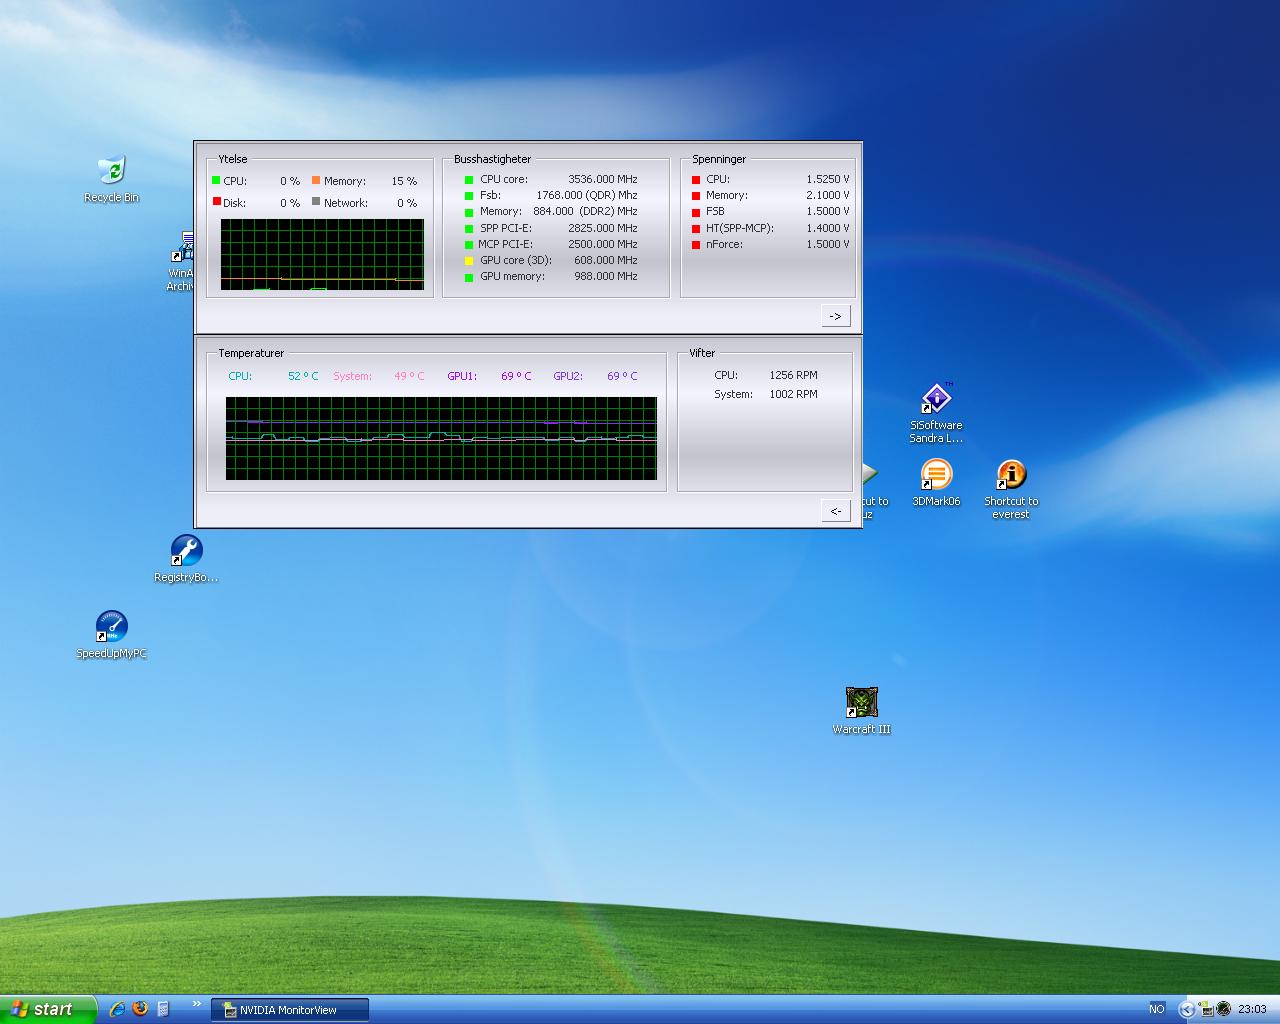Screen dimensions: 1280x1024
Task: Click NVIDIA MonitorView taskbar button
Action: (290, 1010)
